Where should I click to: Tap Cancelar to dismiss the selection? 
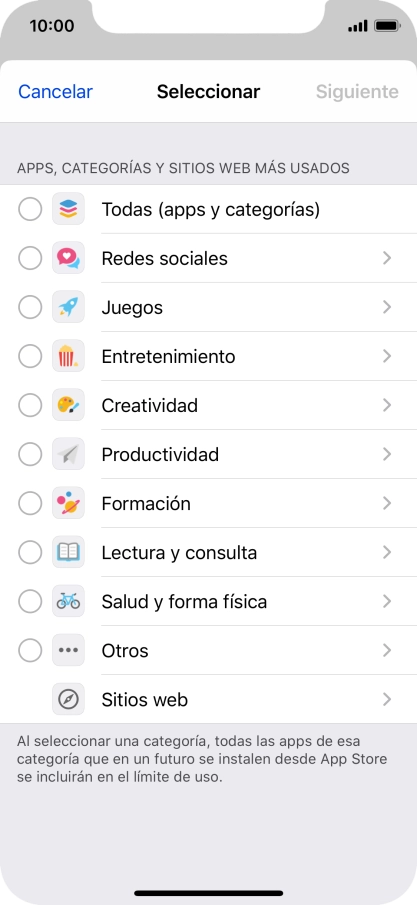(x=55, y=92)
